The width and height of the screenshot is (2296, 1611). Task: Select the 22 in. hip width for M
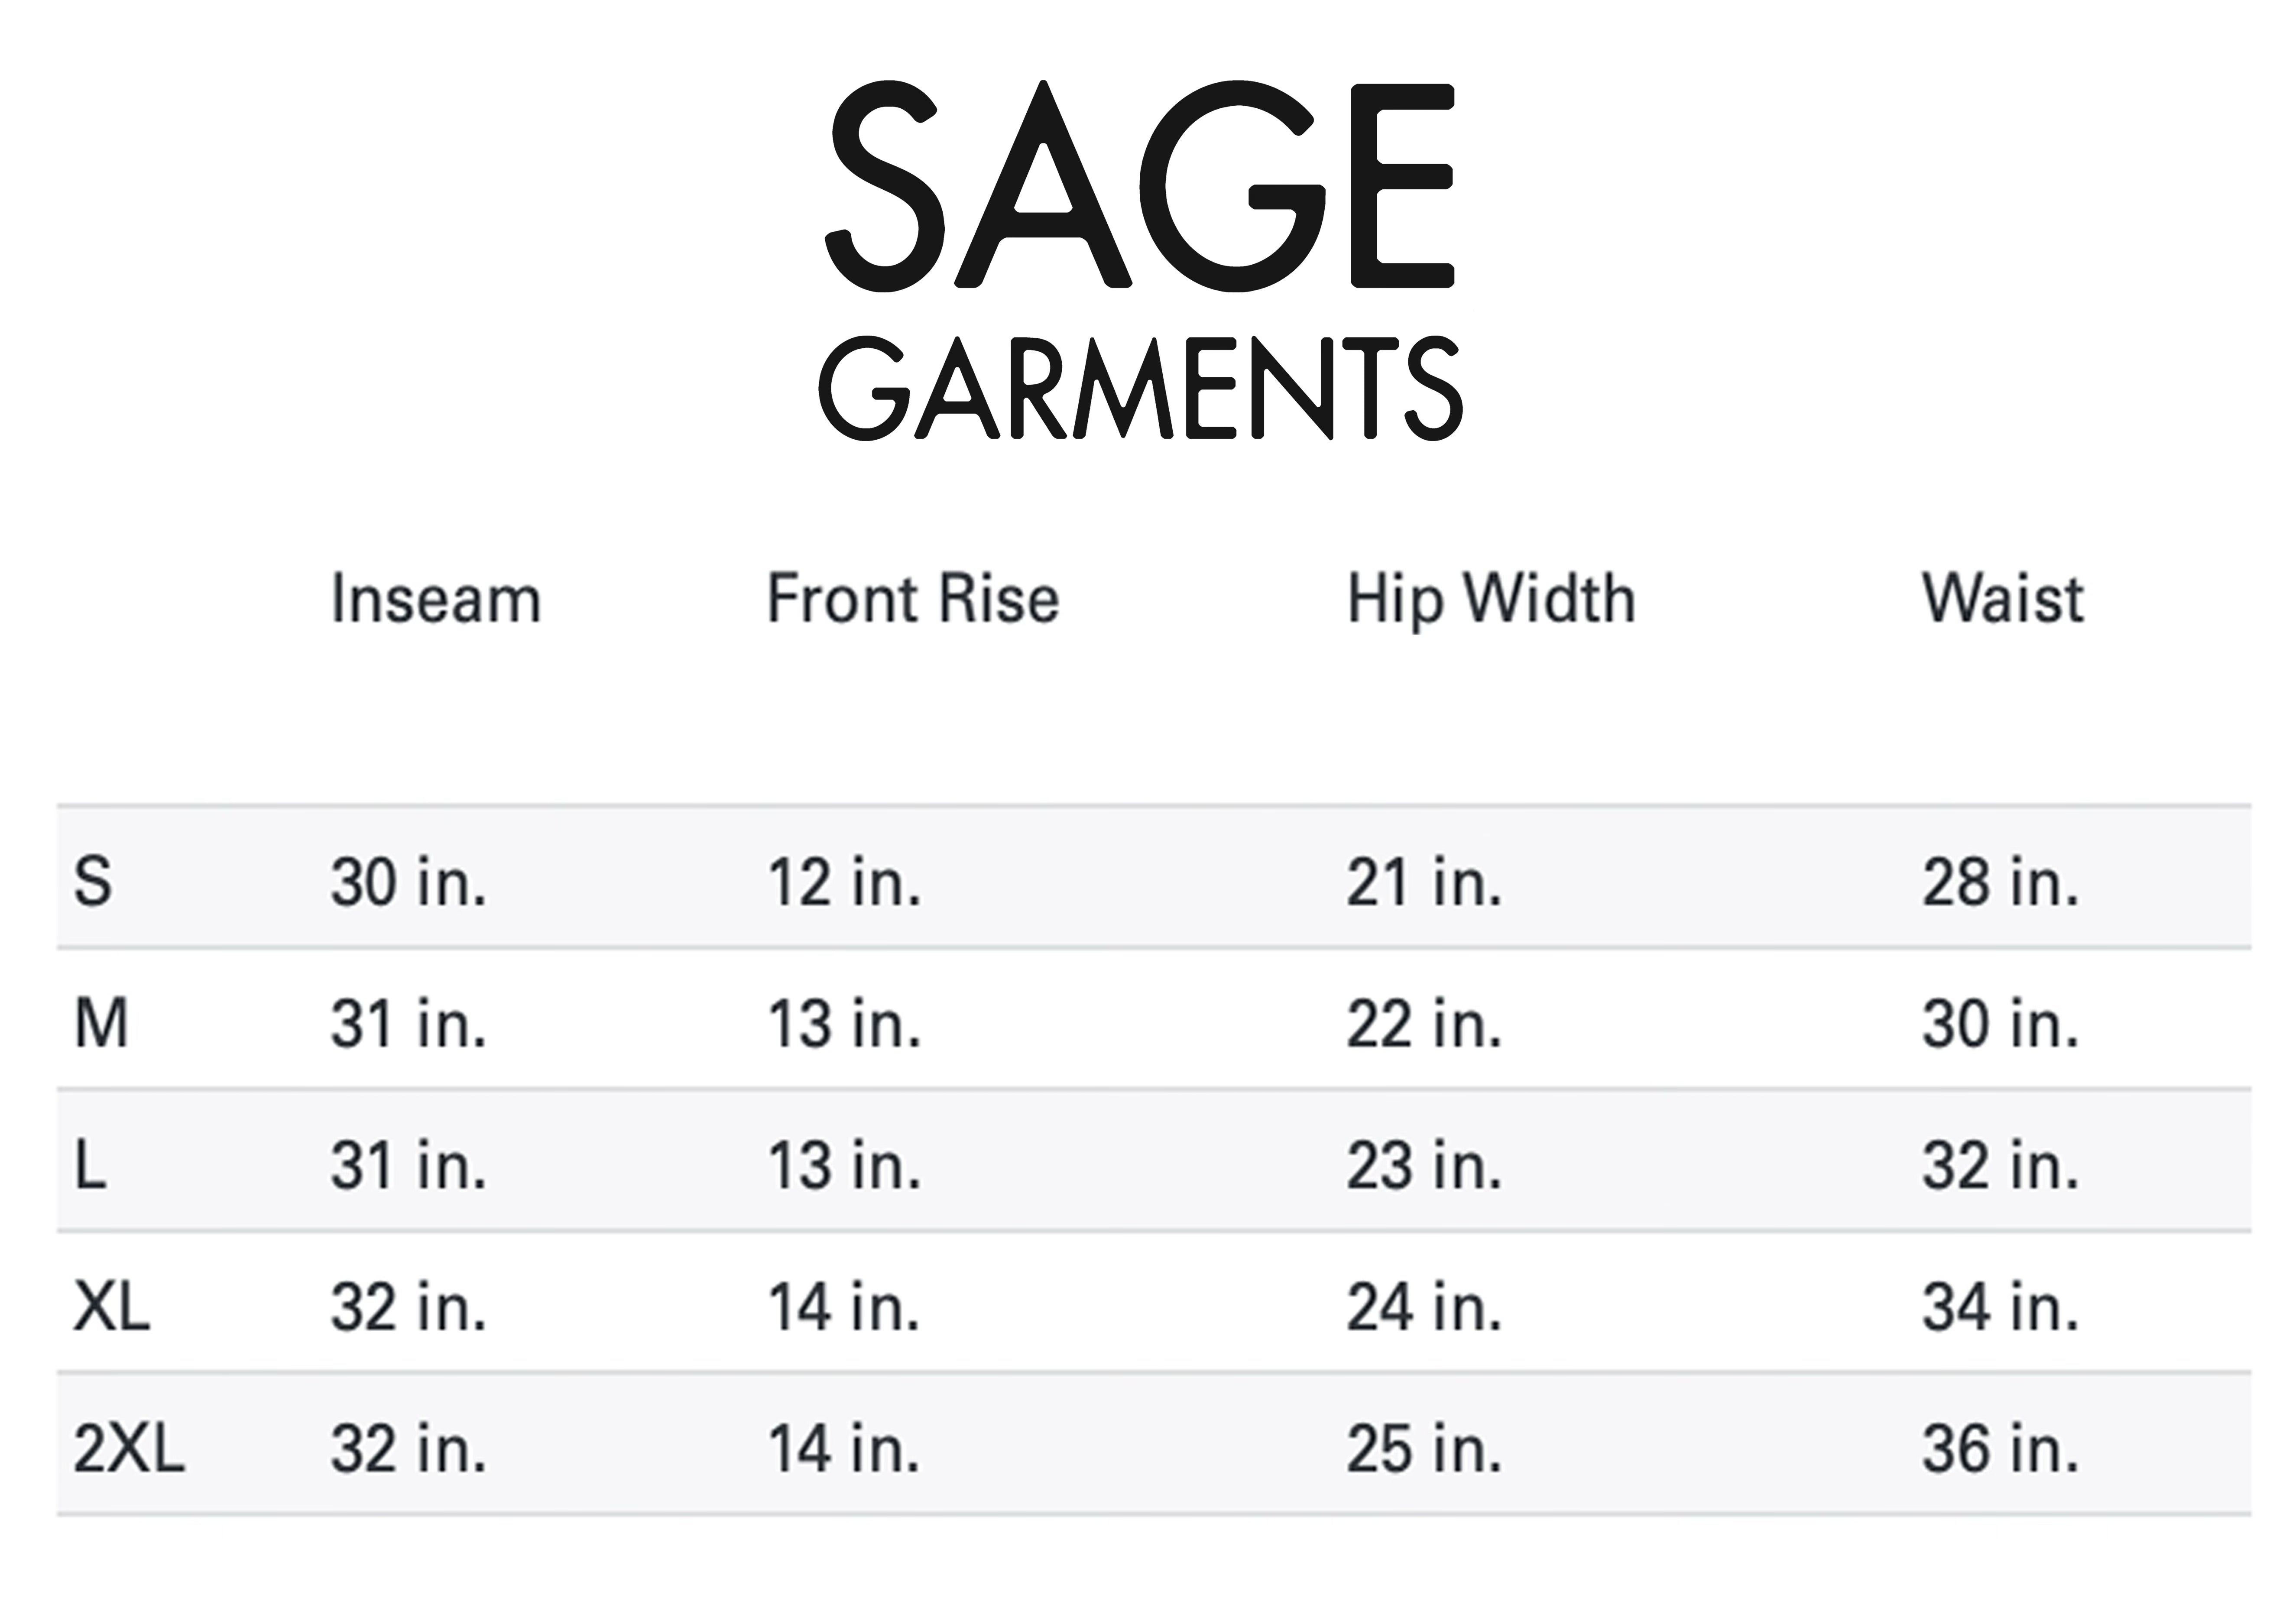(x=1424, y=1025)
